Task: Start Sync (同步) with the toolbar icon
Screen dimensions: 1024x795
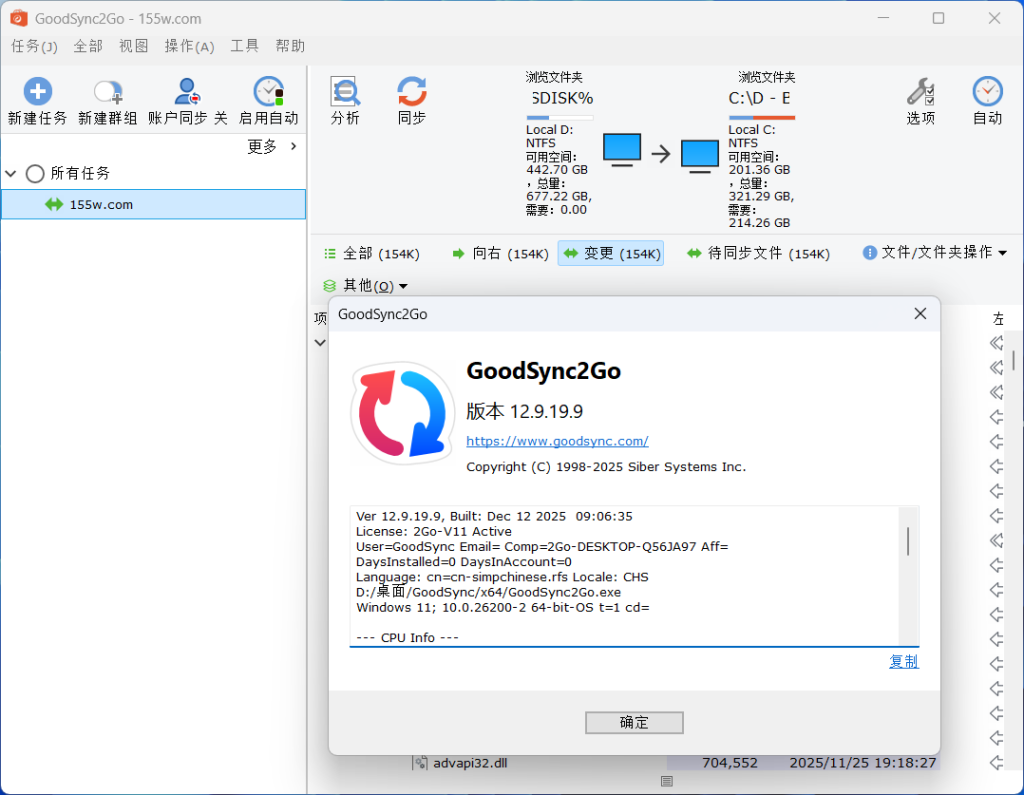Action: click(x=412, y=93)
